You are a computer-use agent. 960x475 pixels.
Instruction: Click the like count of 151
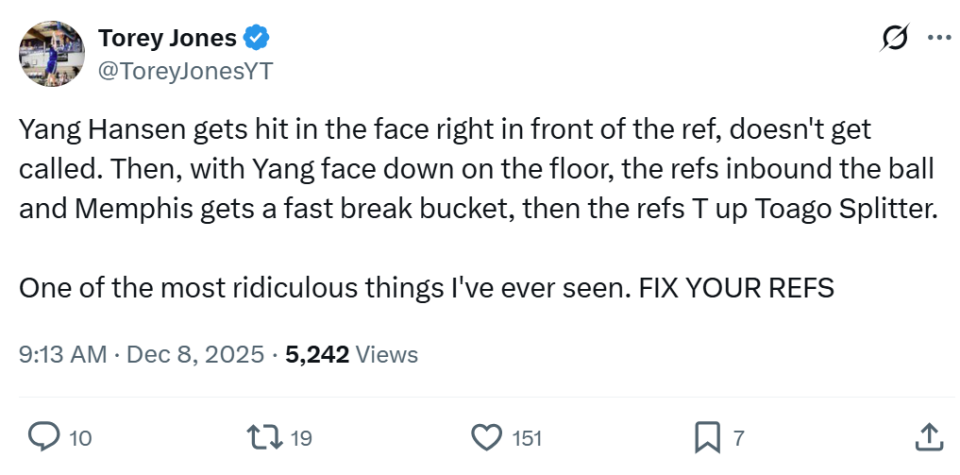pyautogui.click(x=526, y=437)
